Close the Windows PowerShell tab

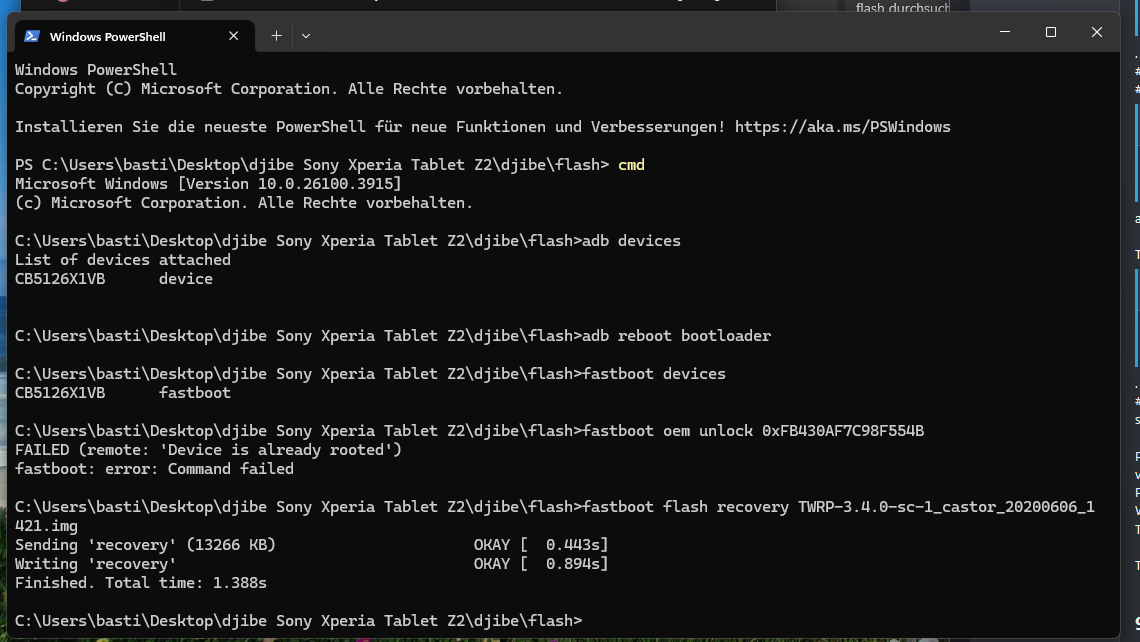(233, 36)
